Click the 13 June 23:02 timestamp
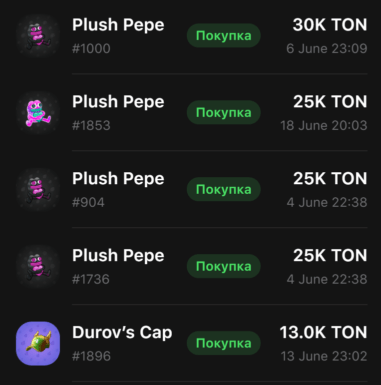 pos(324,356)
